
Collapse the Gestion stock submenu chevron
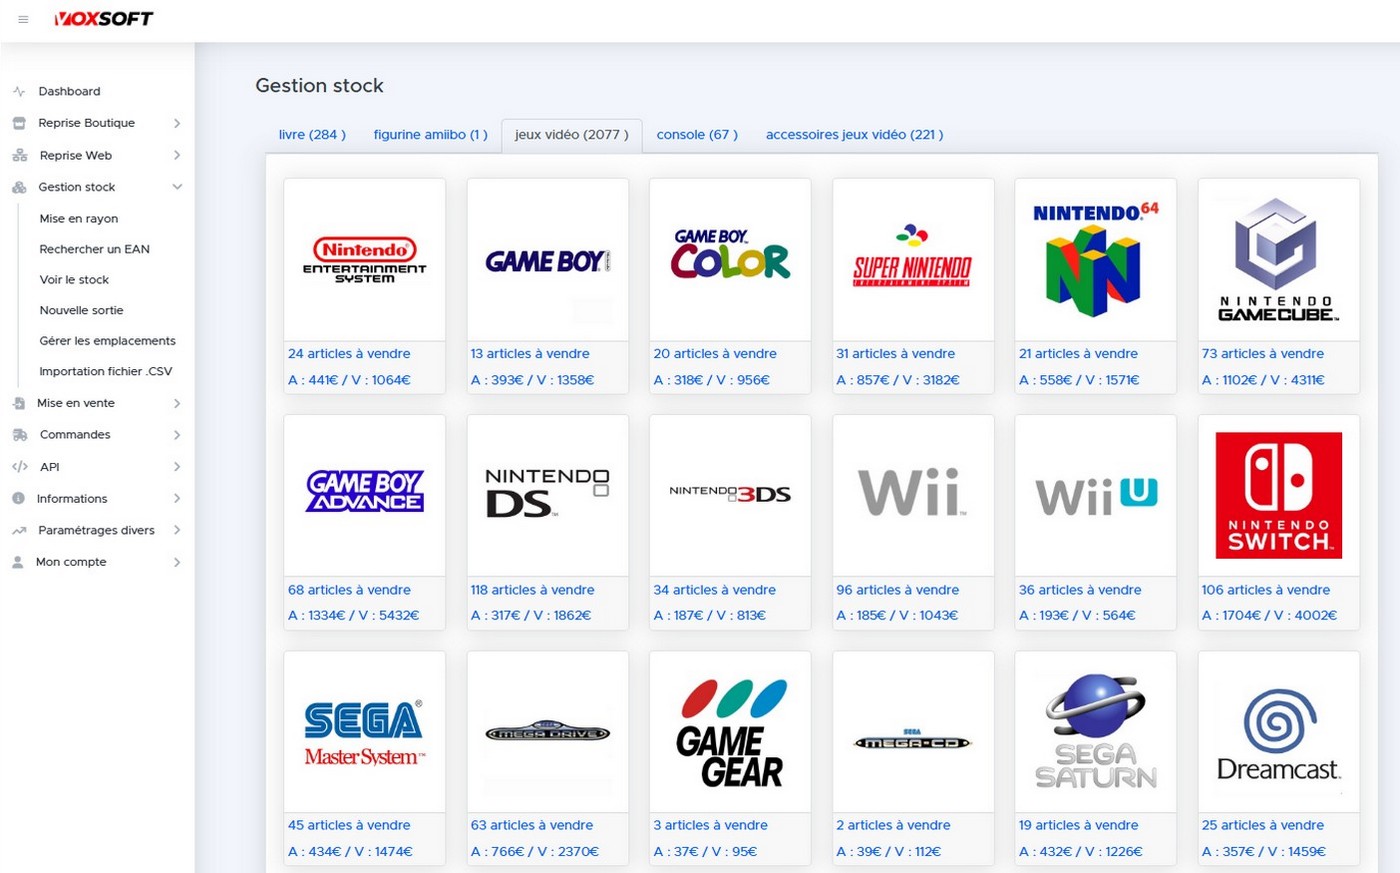click(x=177, y=187)
